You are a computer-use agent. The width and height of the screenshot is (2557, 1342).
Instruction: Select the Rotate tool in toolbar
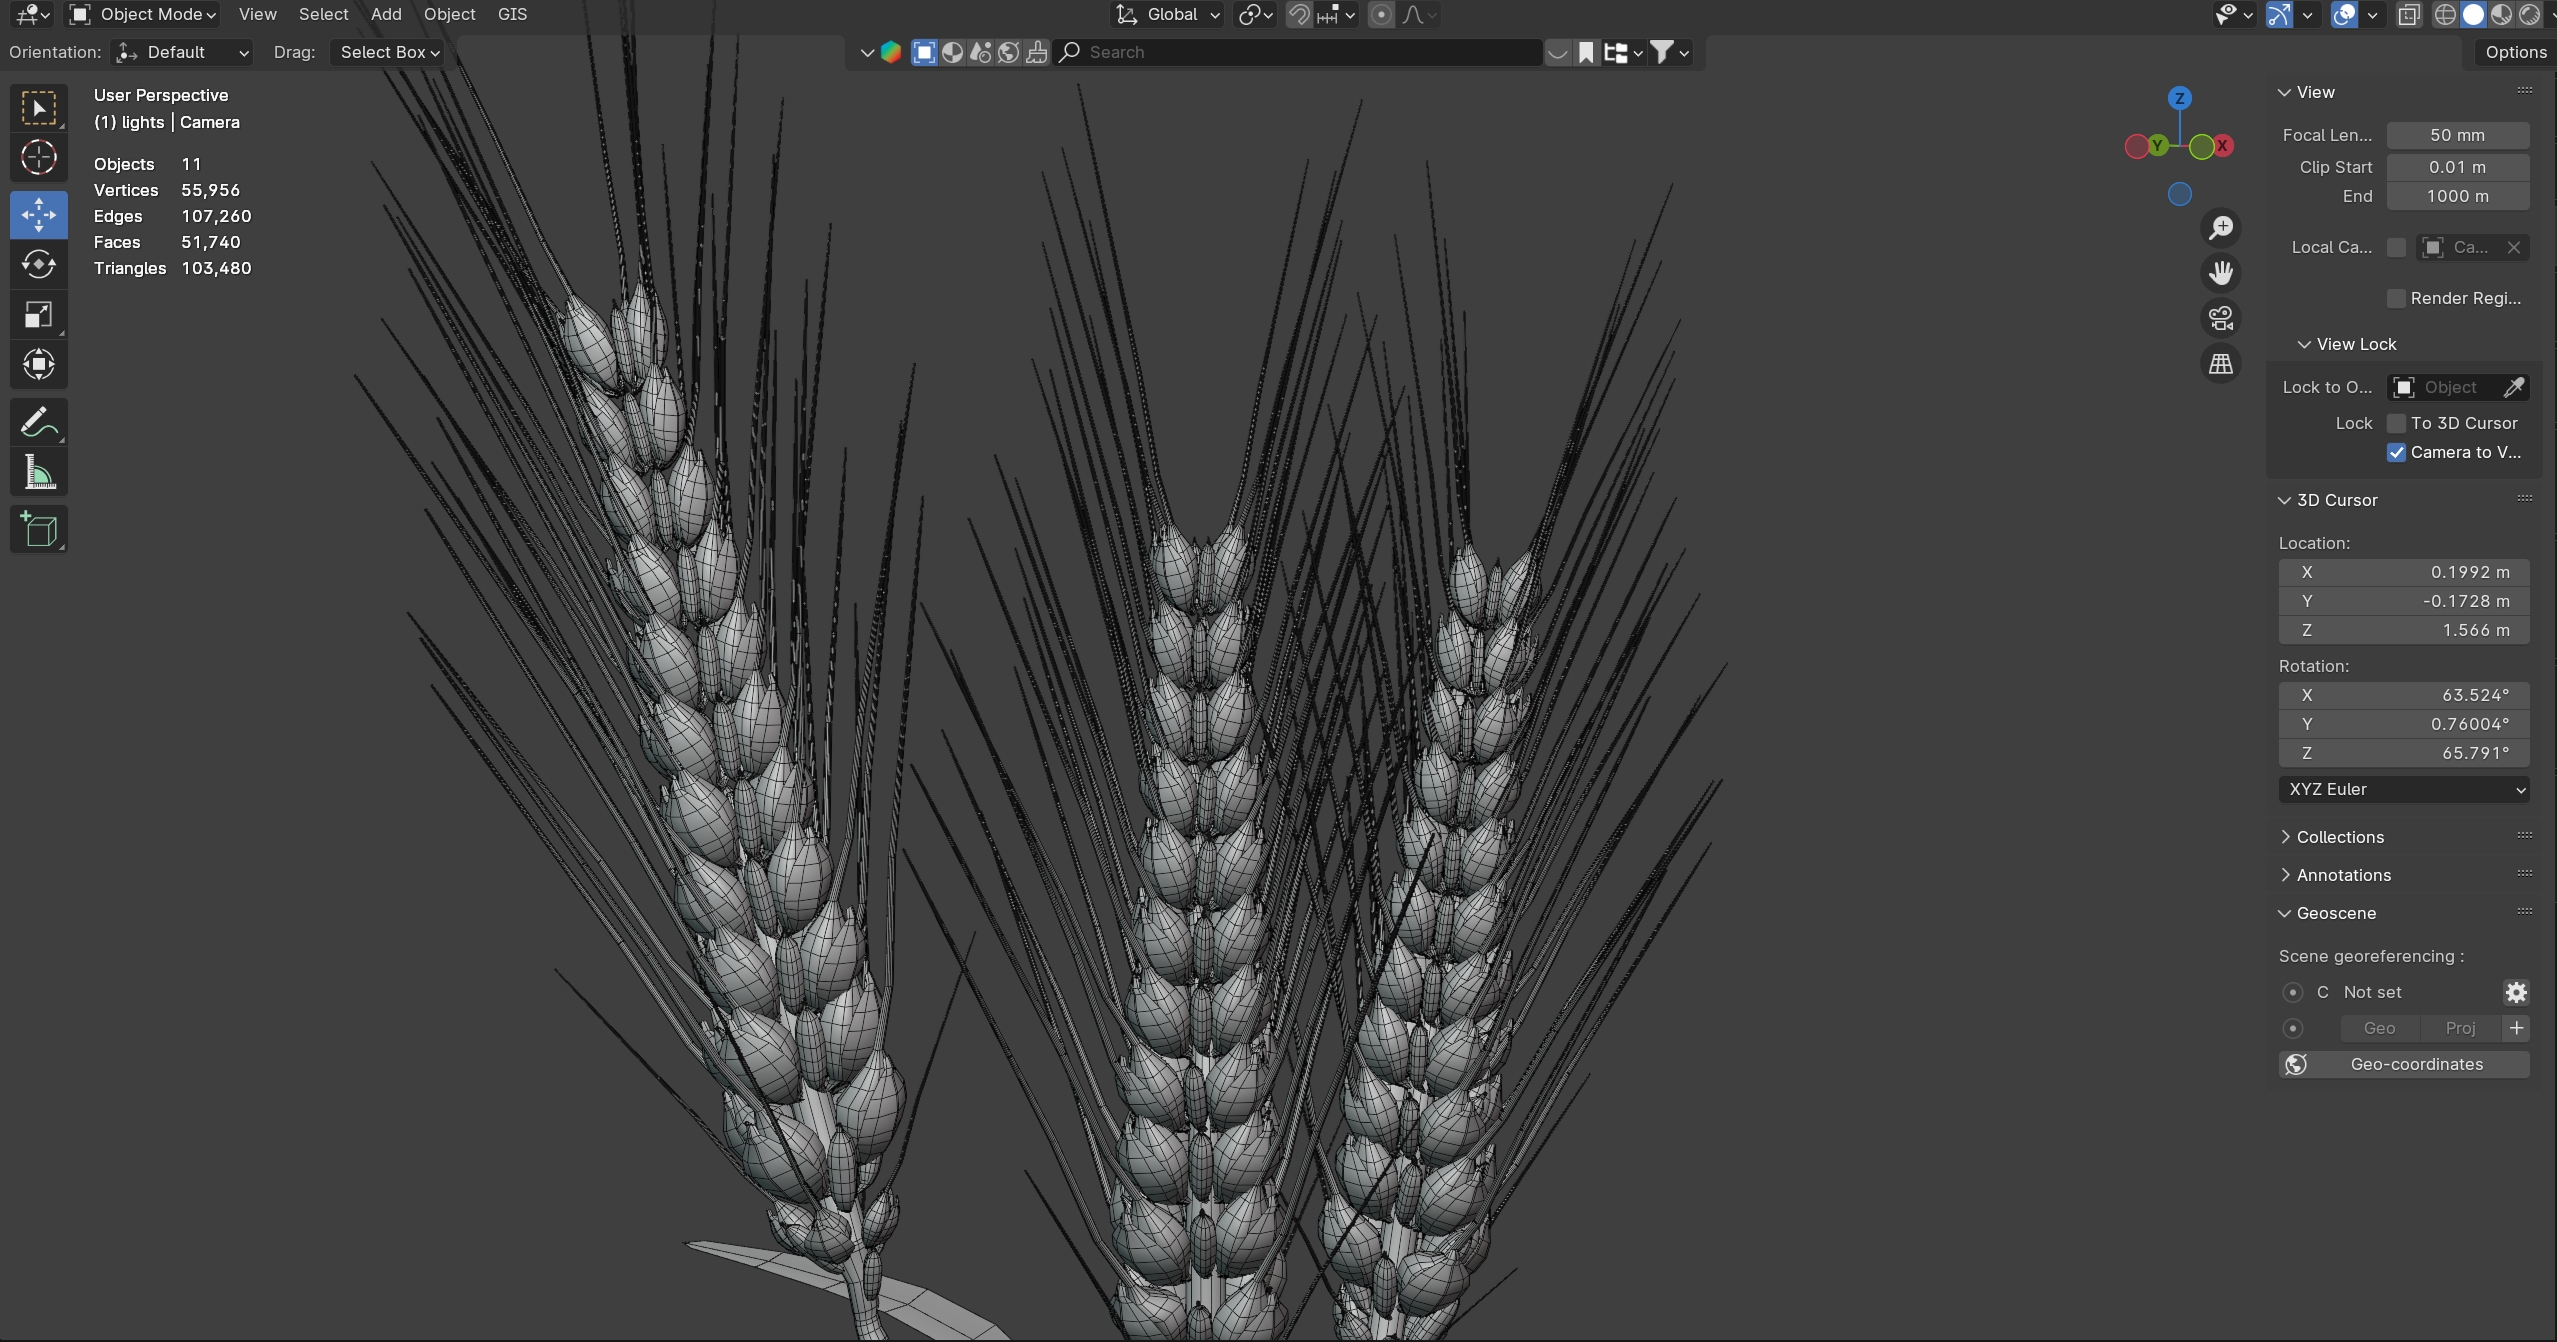tap(38, 265)
